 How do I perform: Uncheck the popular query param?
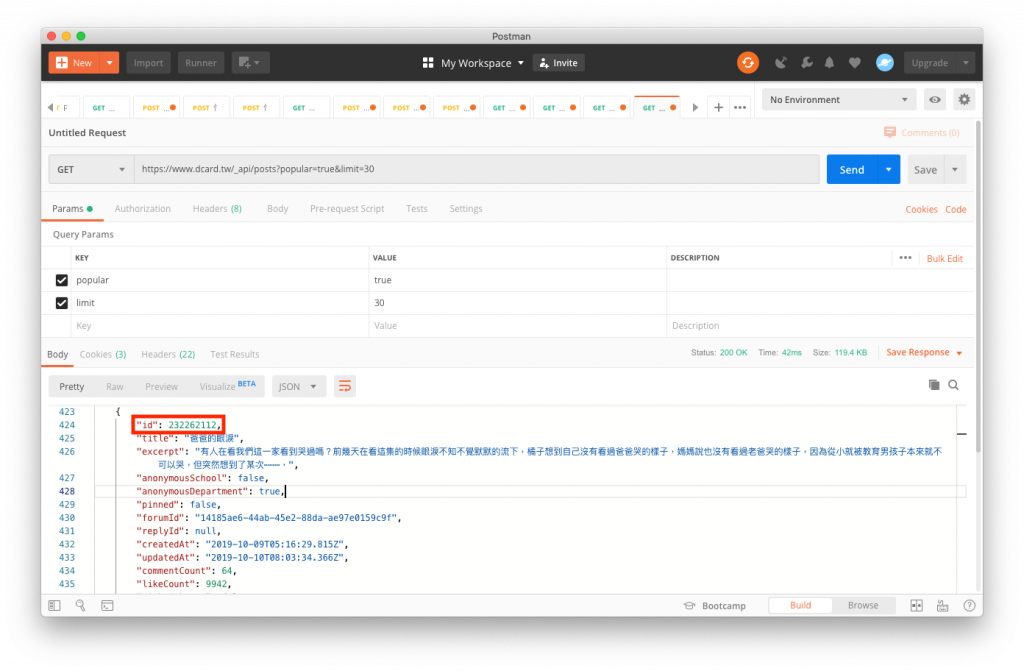[x=61, y=280]
